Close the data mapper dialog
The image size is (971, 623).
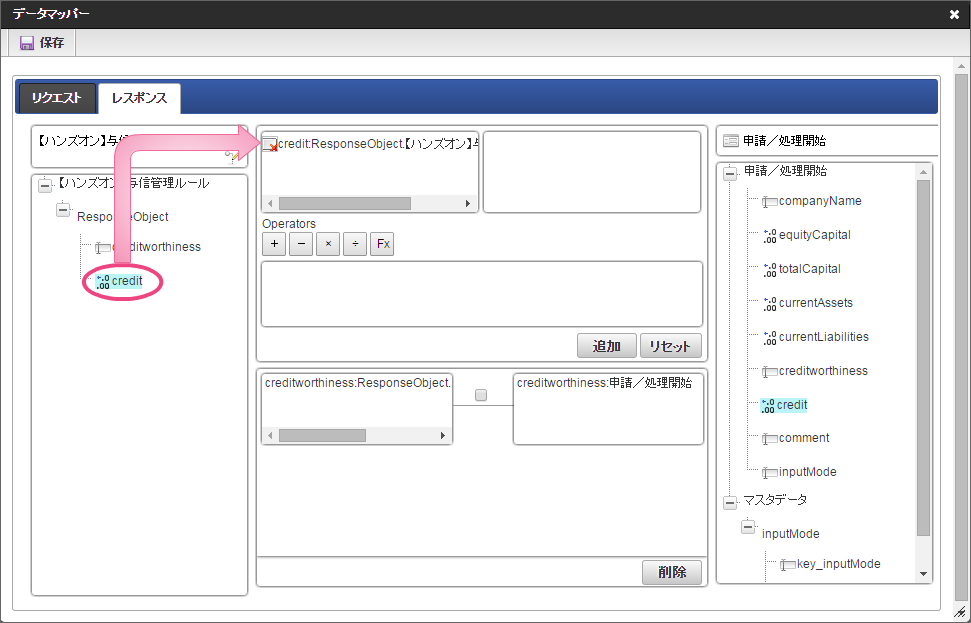point(954,14)
